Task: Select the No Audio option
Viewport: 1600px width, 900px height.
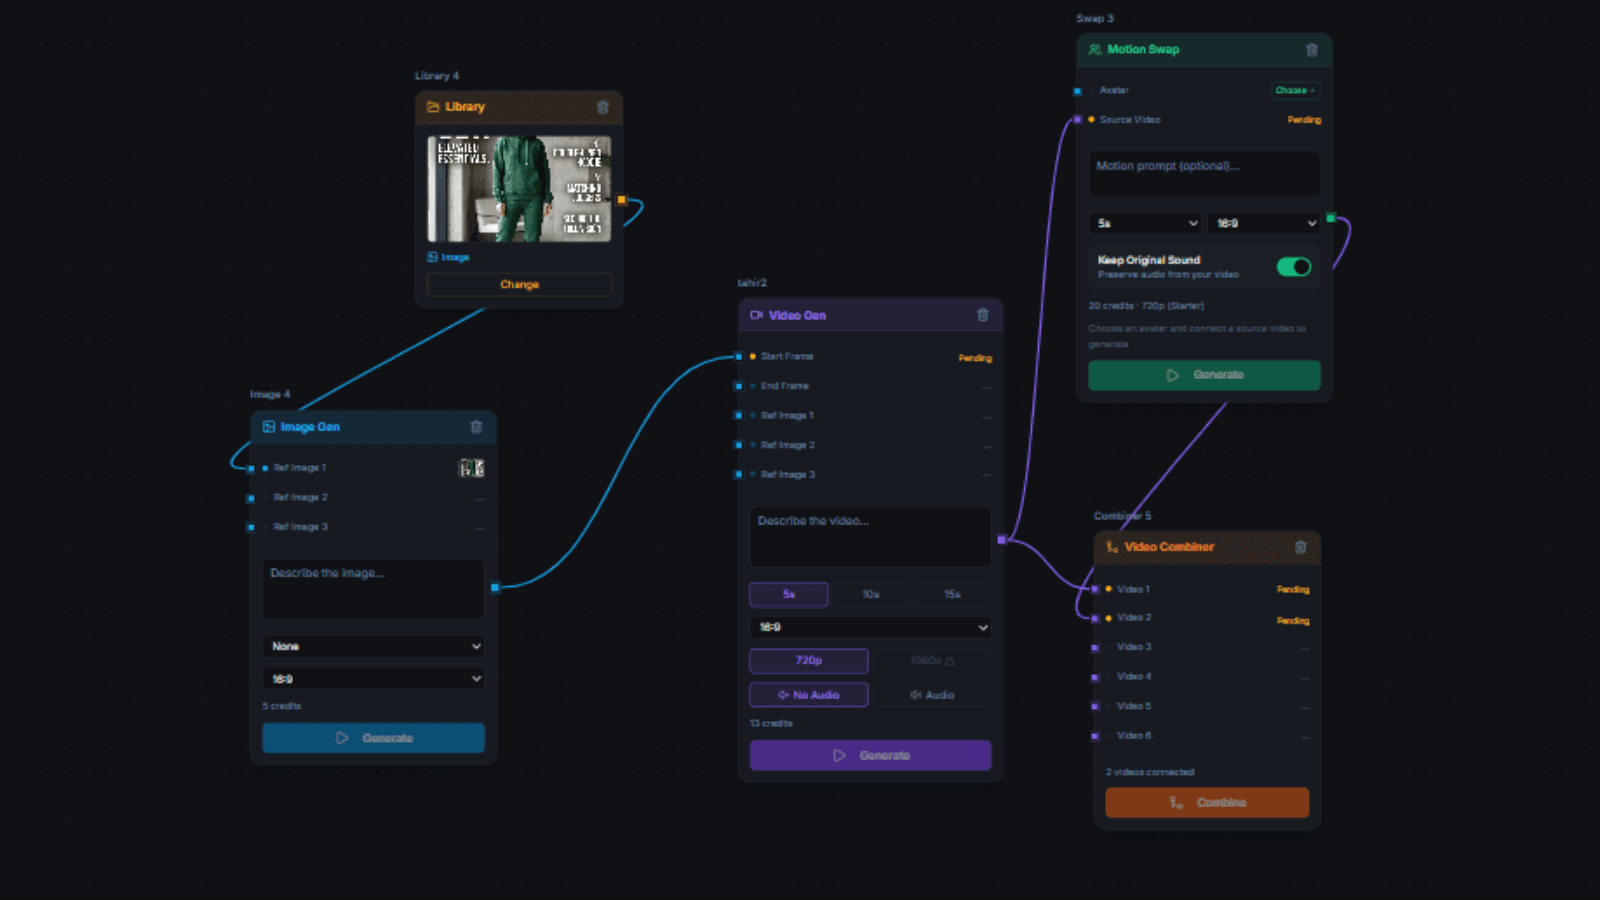Action: coord(809,695)
